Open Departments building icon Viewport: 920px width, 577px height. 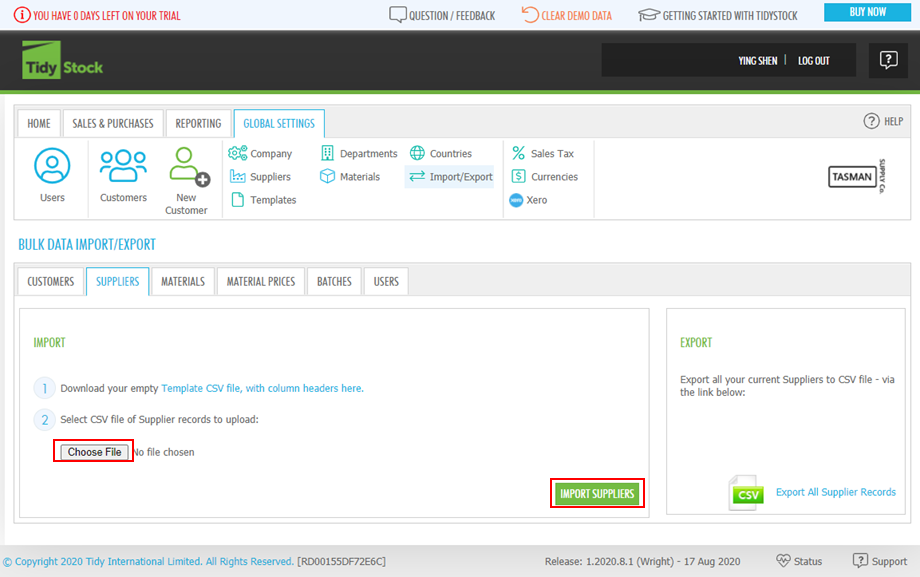[x=327, y=153]
